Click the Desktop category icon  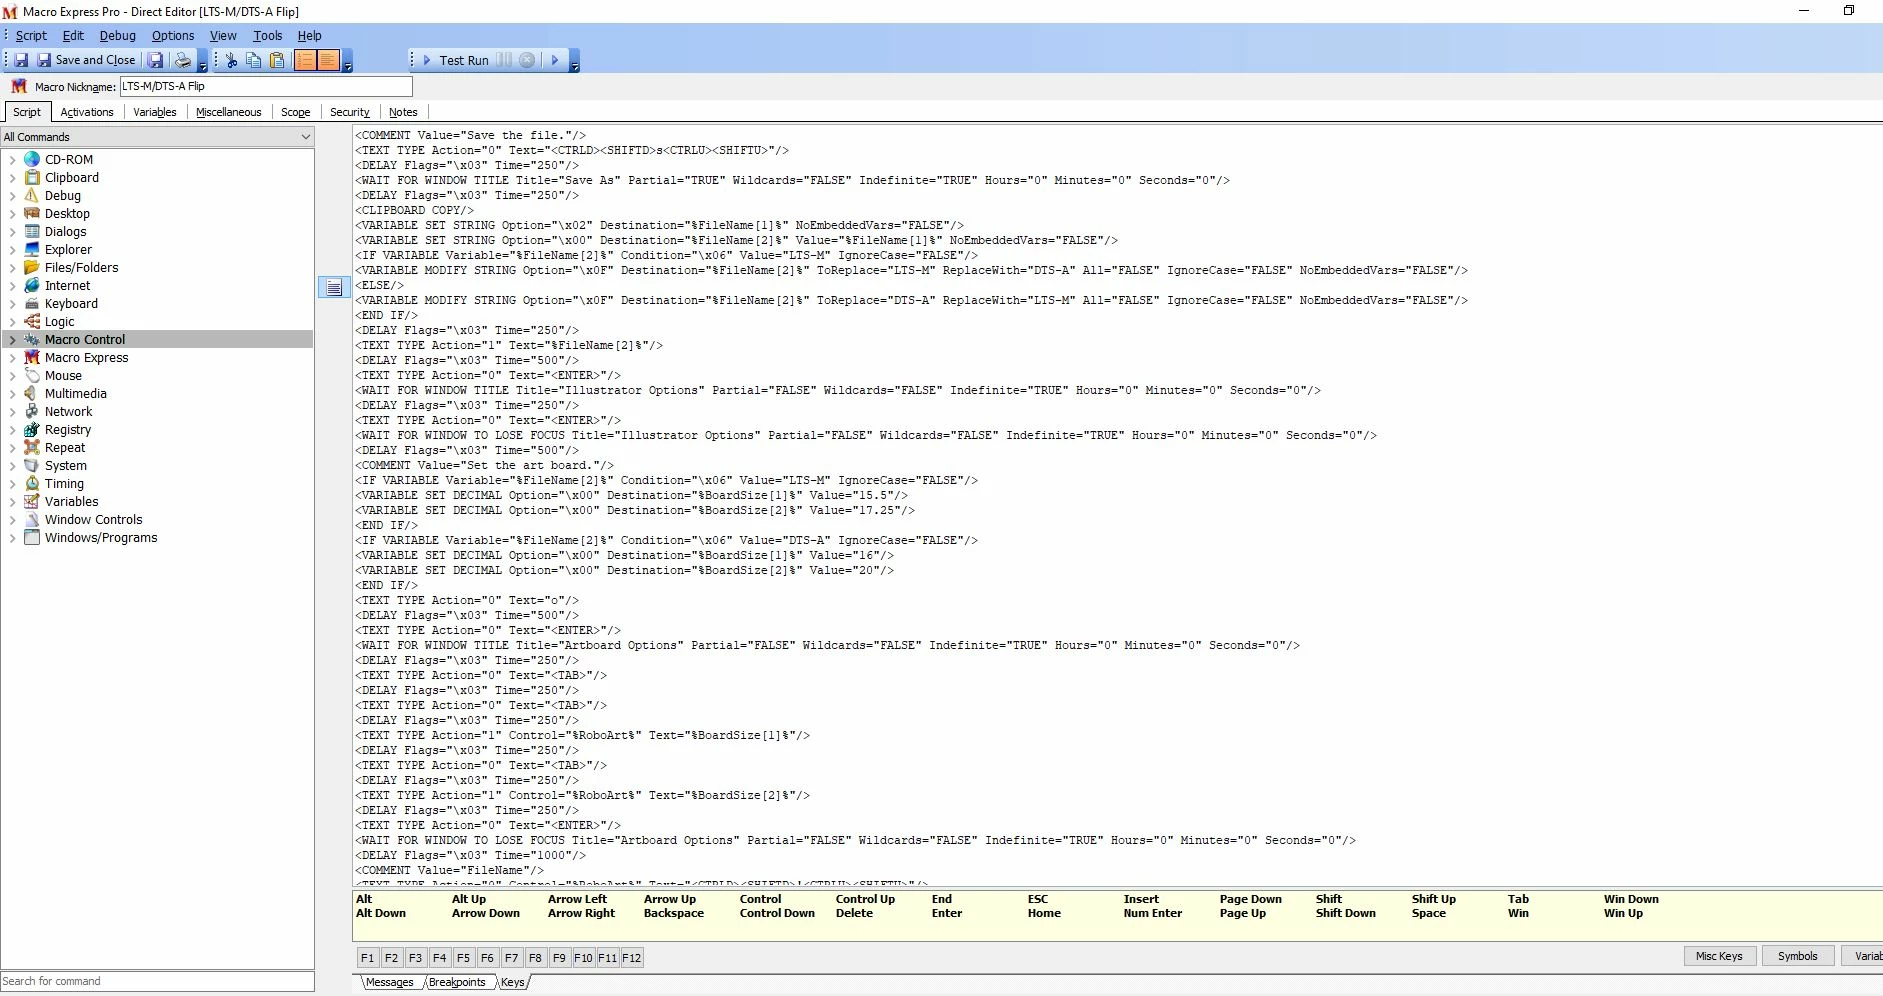click(32, 213)
